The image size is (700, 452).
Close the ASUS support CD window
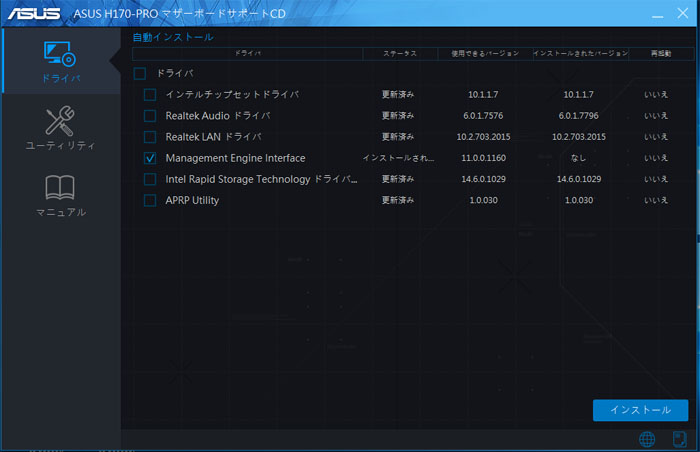[x=683, y=13]
